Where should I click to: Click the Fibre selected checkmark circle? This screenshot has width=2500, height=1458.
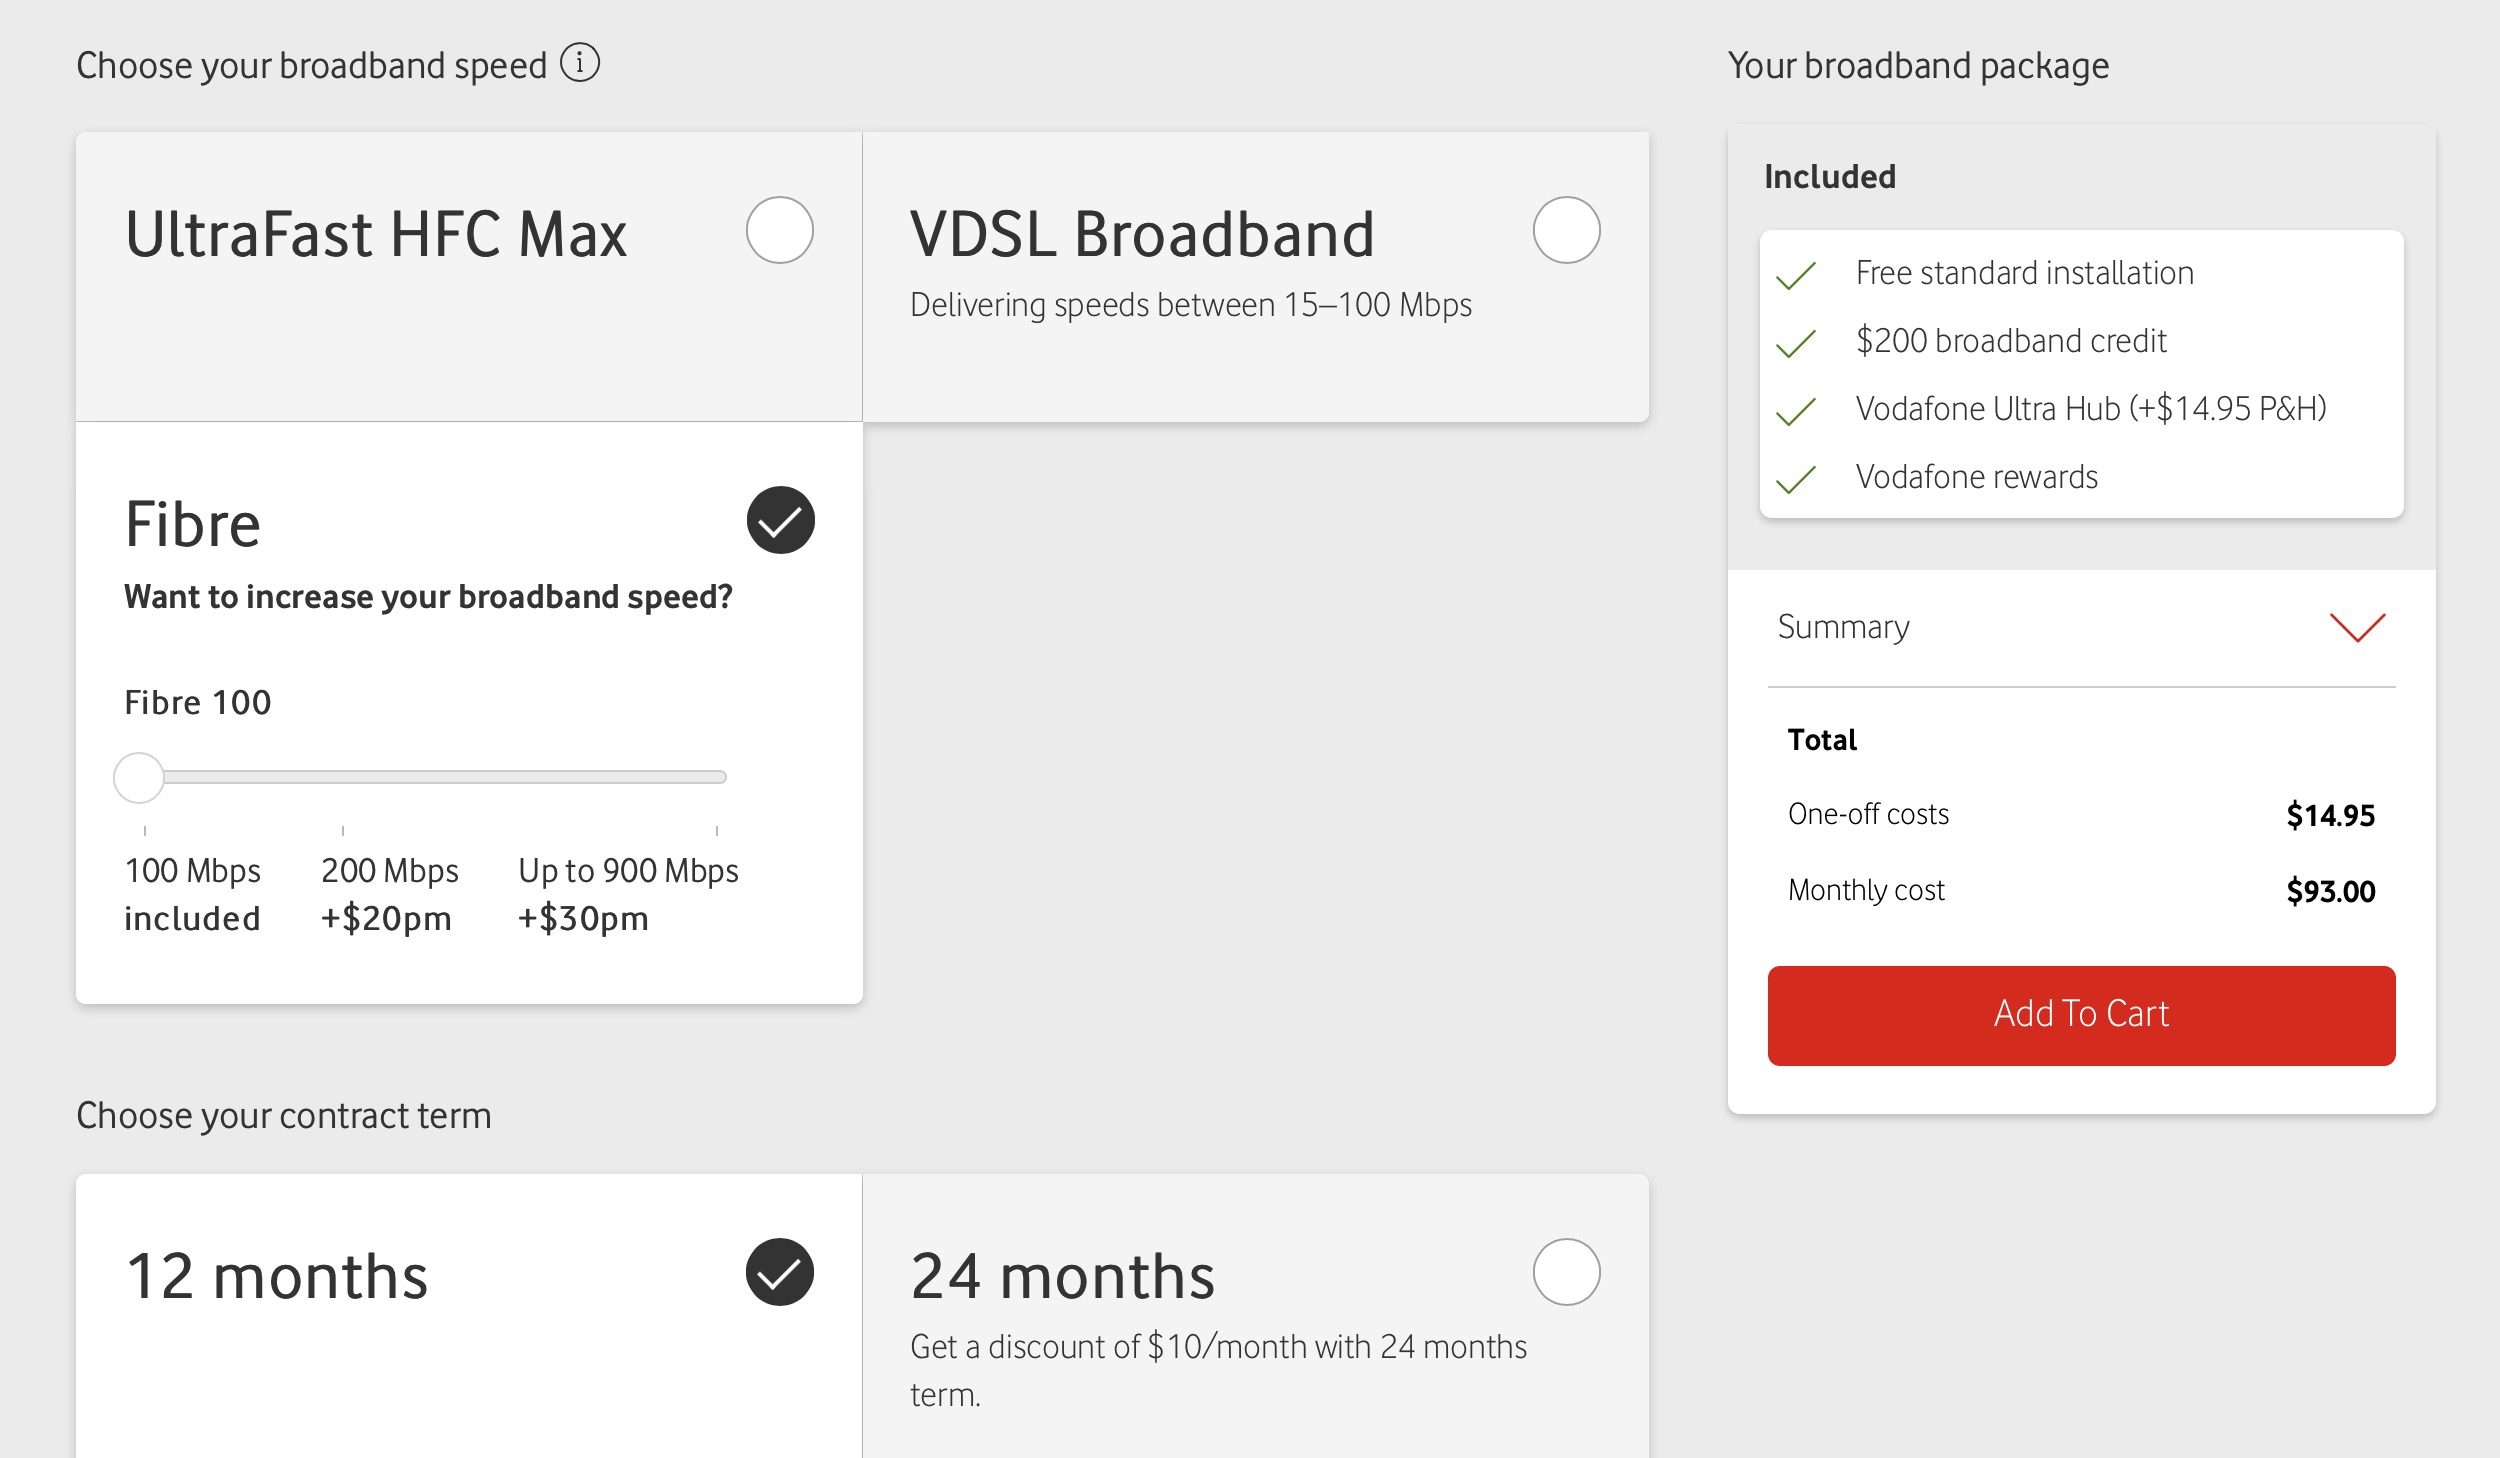780,520
